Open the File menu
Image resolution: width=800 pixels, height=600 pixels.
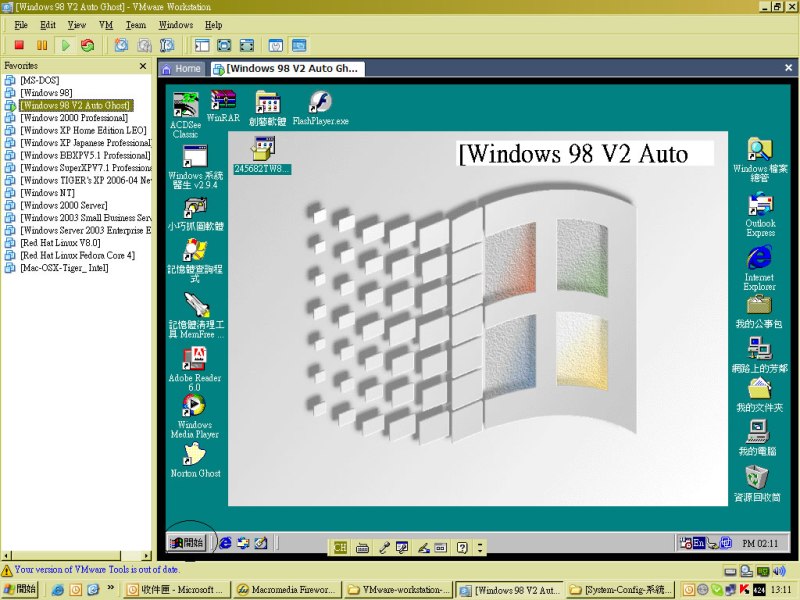[21, 25]
